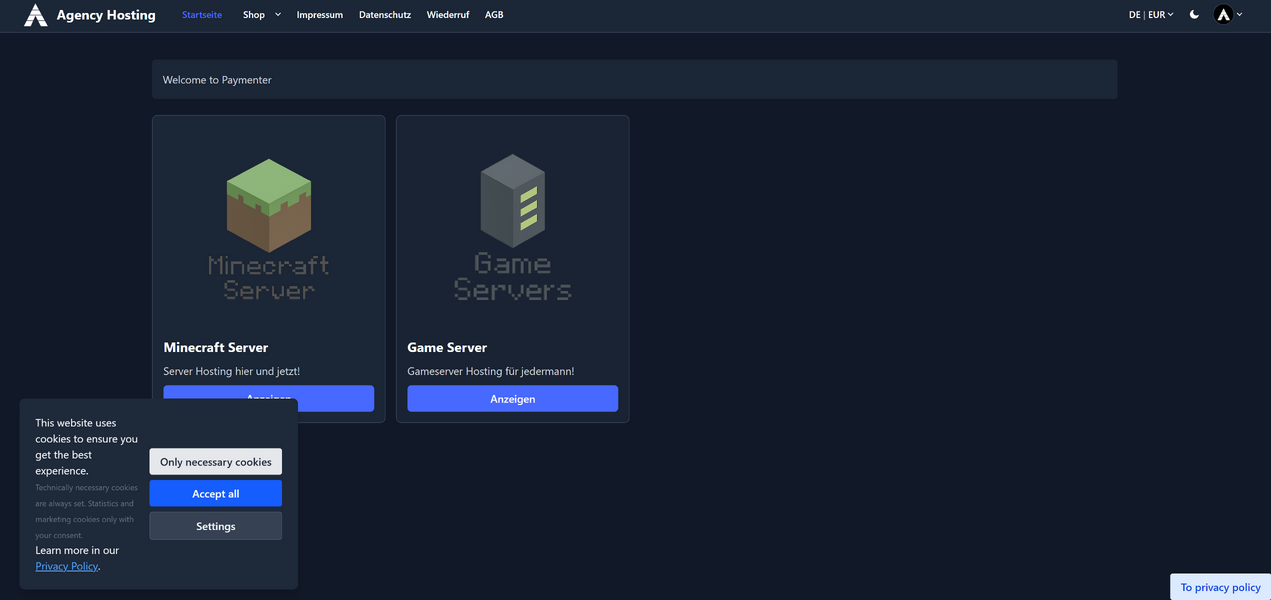Open the user avatar menu
This screenshot has height=600, width=1271.
pos(1223,15)
